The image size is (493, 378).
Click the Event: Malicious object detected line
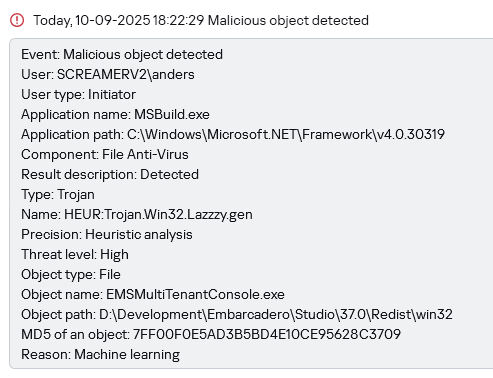[x=122, y=54]
